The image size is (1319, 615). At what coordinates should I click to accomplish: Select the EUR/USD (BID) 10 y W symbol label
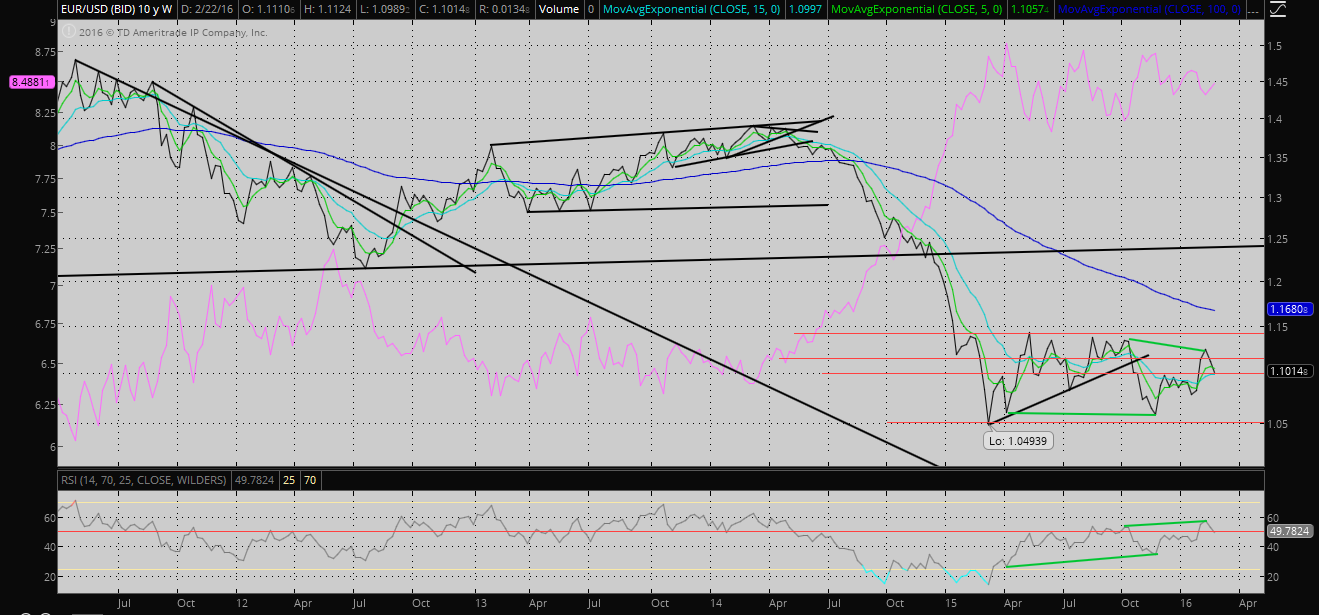point(116,9)
